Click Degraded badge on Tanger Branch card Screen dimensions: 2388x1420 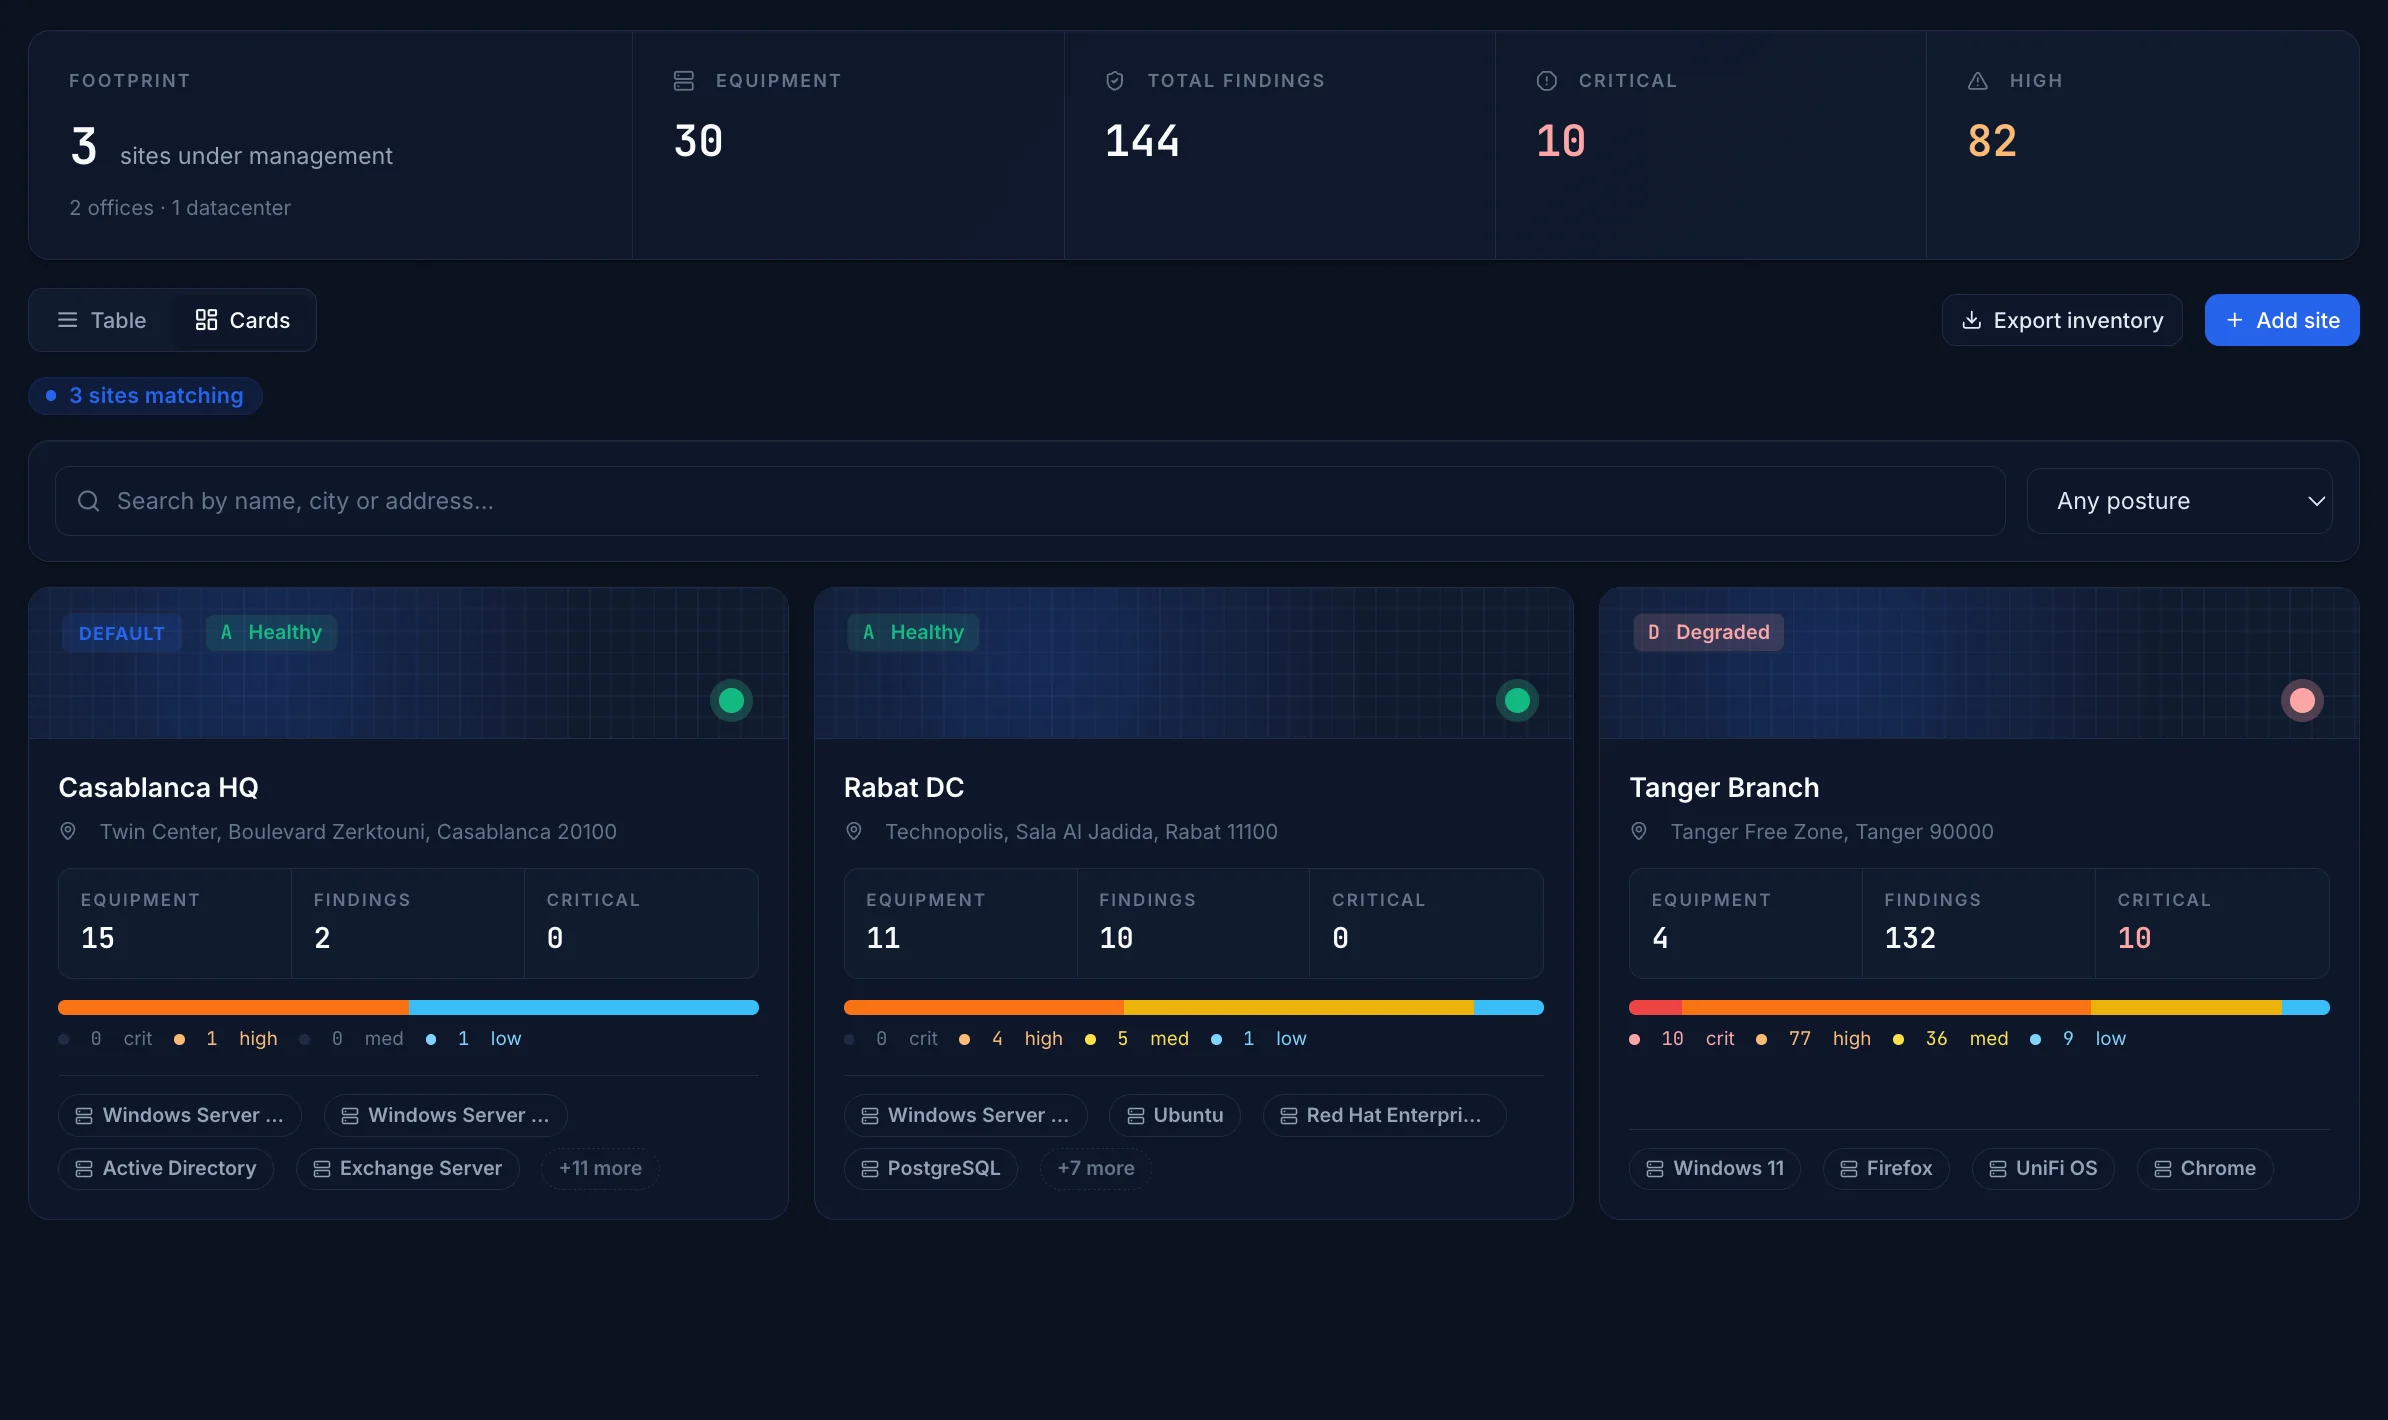pyautogui.click(x=1709, y=633)
